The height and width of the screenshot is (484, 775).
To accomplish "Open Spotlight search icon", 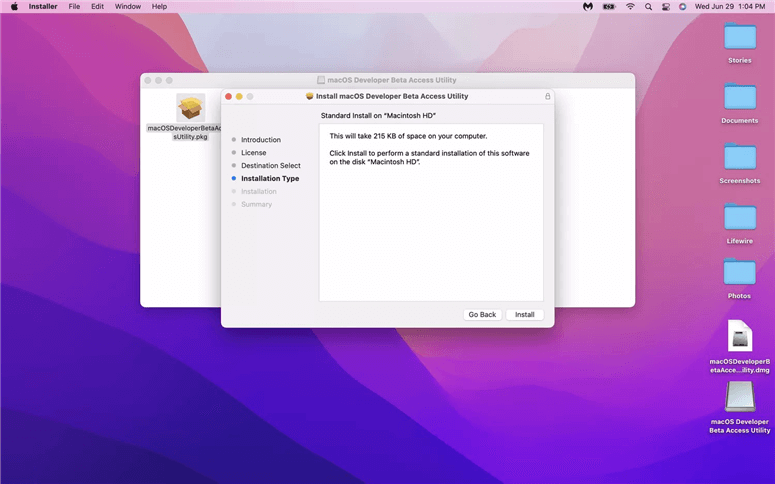I will coord(648,6).
